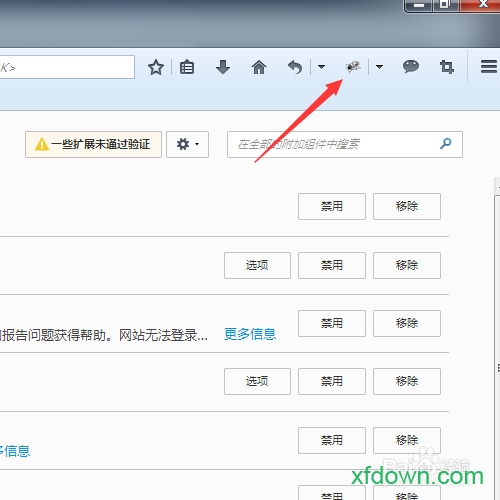Open the 更多信息 link

coord(250,334)
